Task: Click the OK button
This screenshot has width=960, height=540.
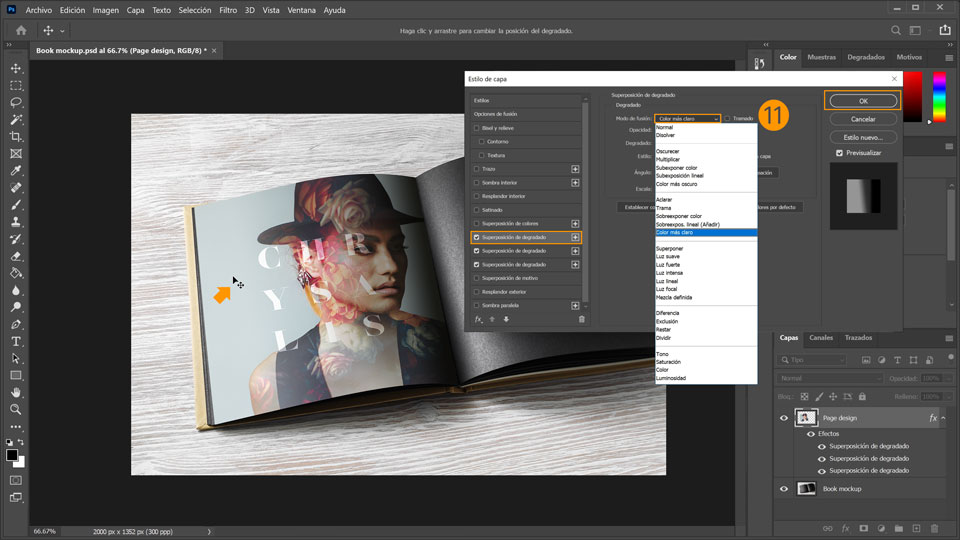Action: point(863,101)
